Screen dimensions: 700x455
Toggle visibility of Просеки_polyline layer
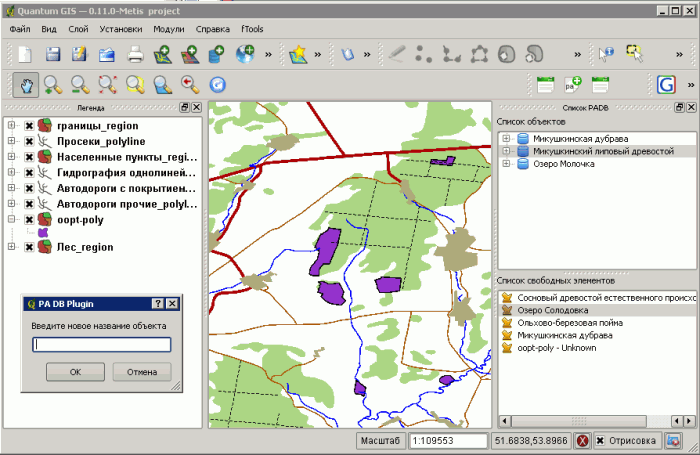(29, 142)
